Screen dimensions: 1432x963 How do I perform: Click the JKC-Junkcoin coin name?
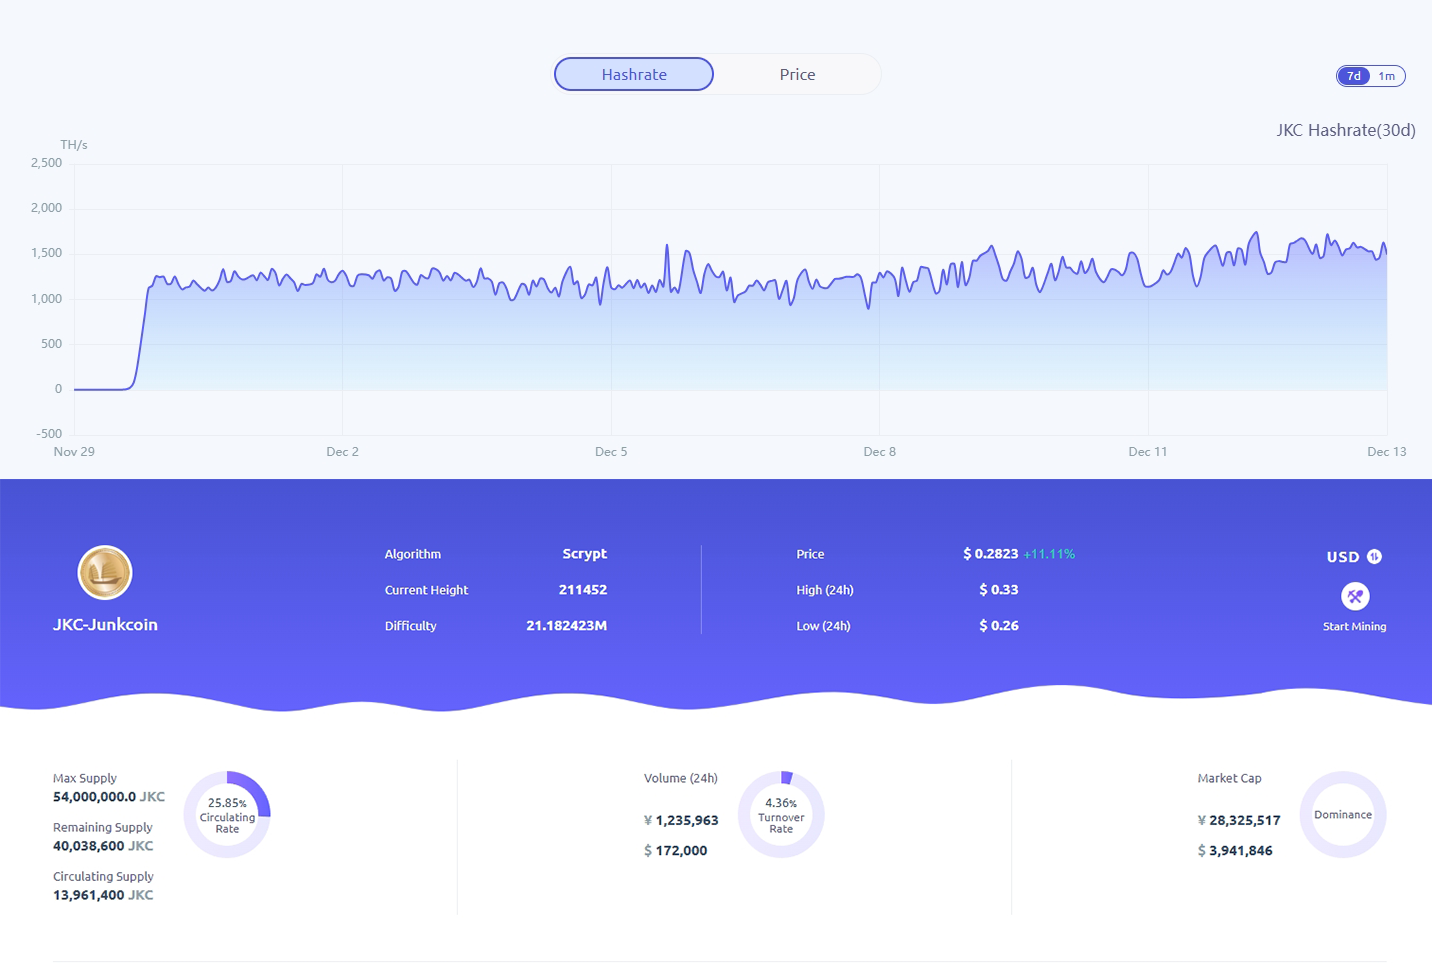coord(105,625)
